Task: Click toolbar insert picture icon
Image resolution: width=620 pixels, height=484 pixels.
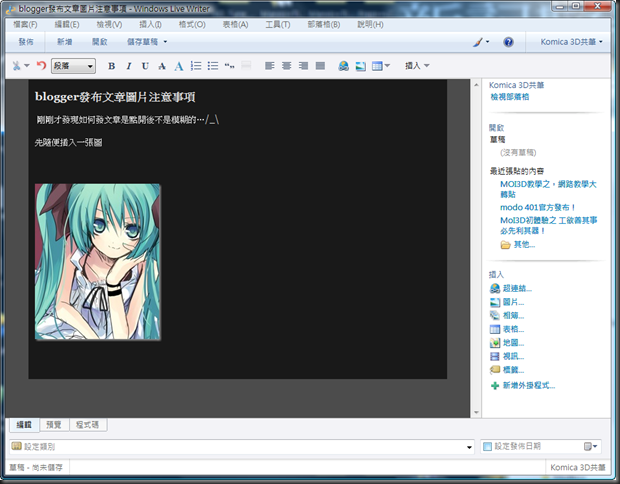Action: pos(360,66)
